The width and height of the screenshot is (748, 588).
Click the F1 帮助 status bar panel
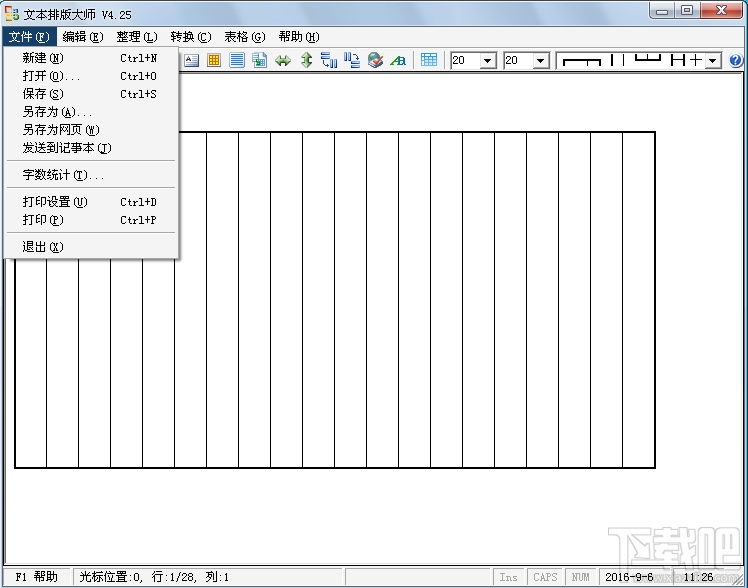coord(37,577)
